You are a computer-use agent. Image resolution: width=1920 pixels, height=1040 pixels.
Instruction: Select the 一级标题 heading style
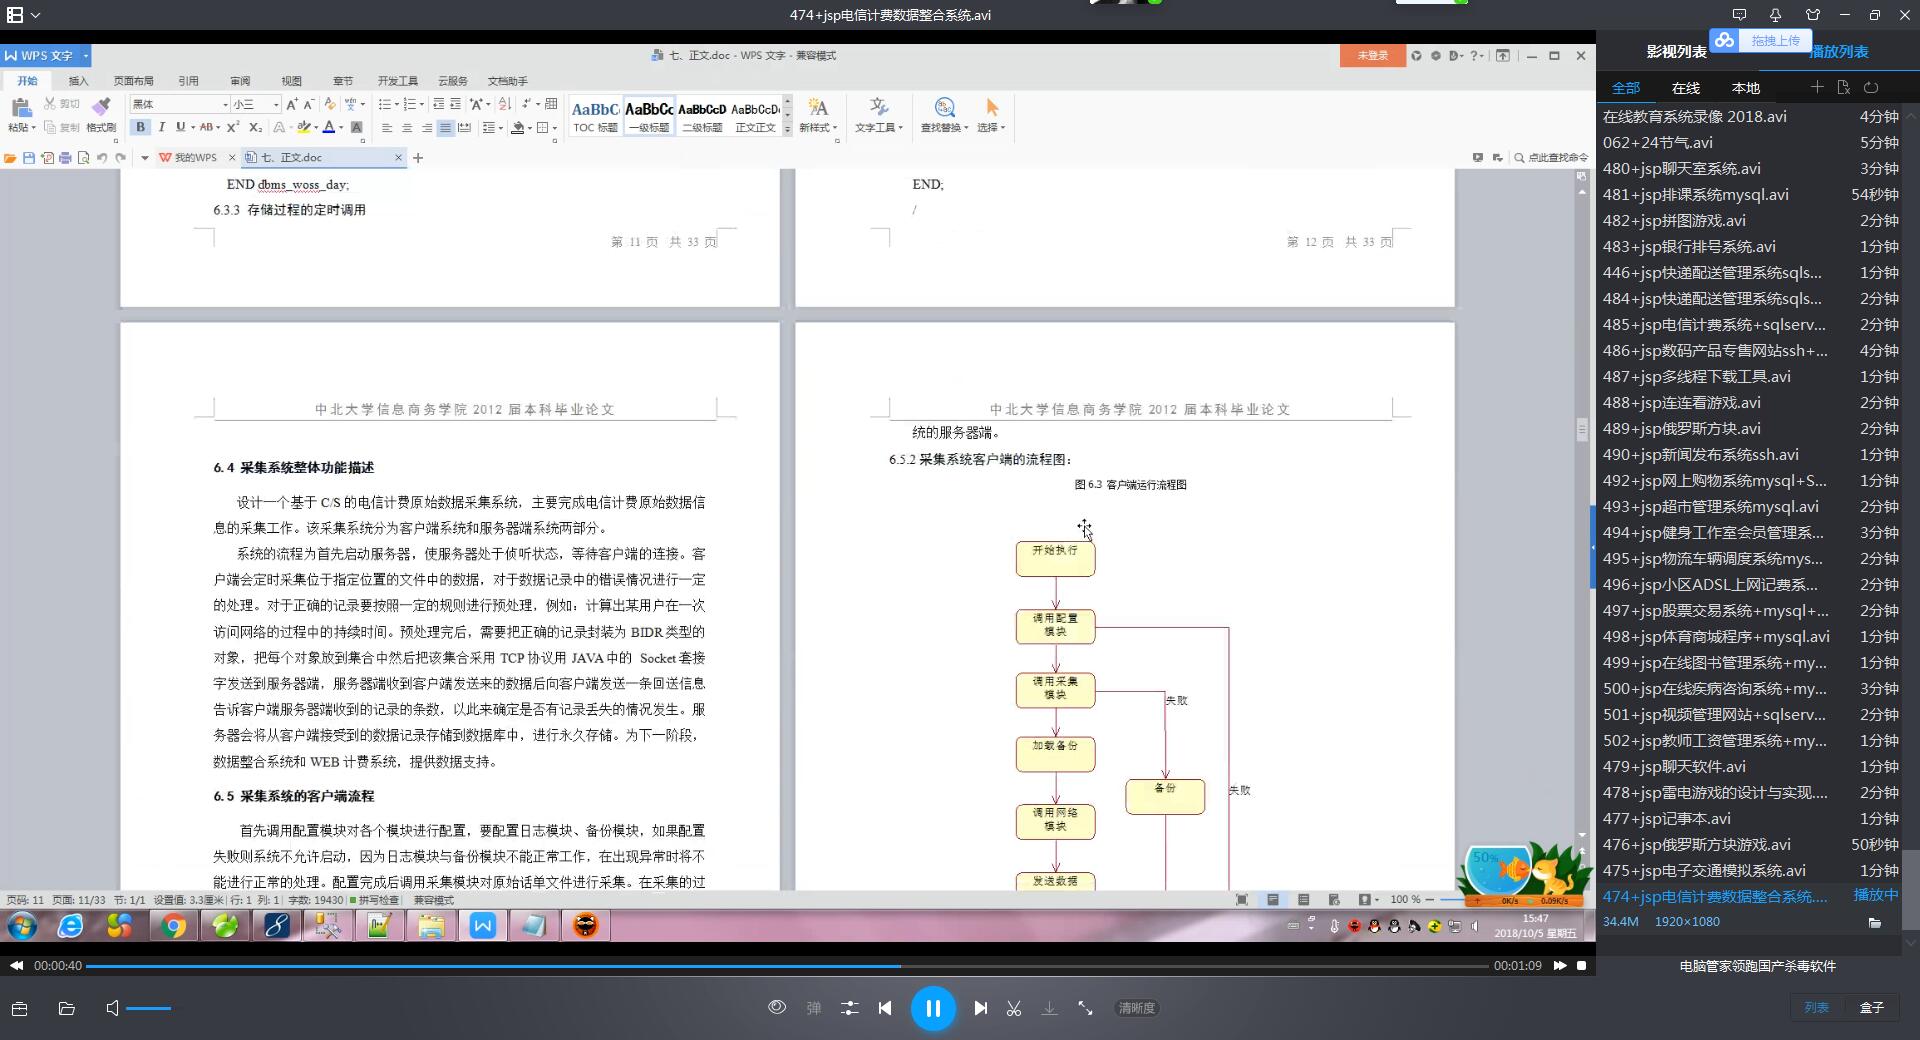coord(649,116)
